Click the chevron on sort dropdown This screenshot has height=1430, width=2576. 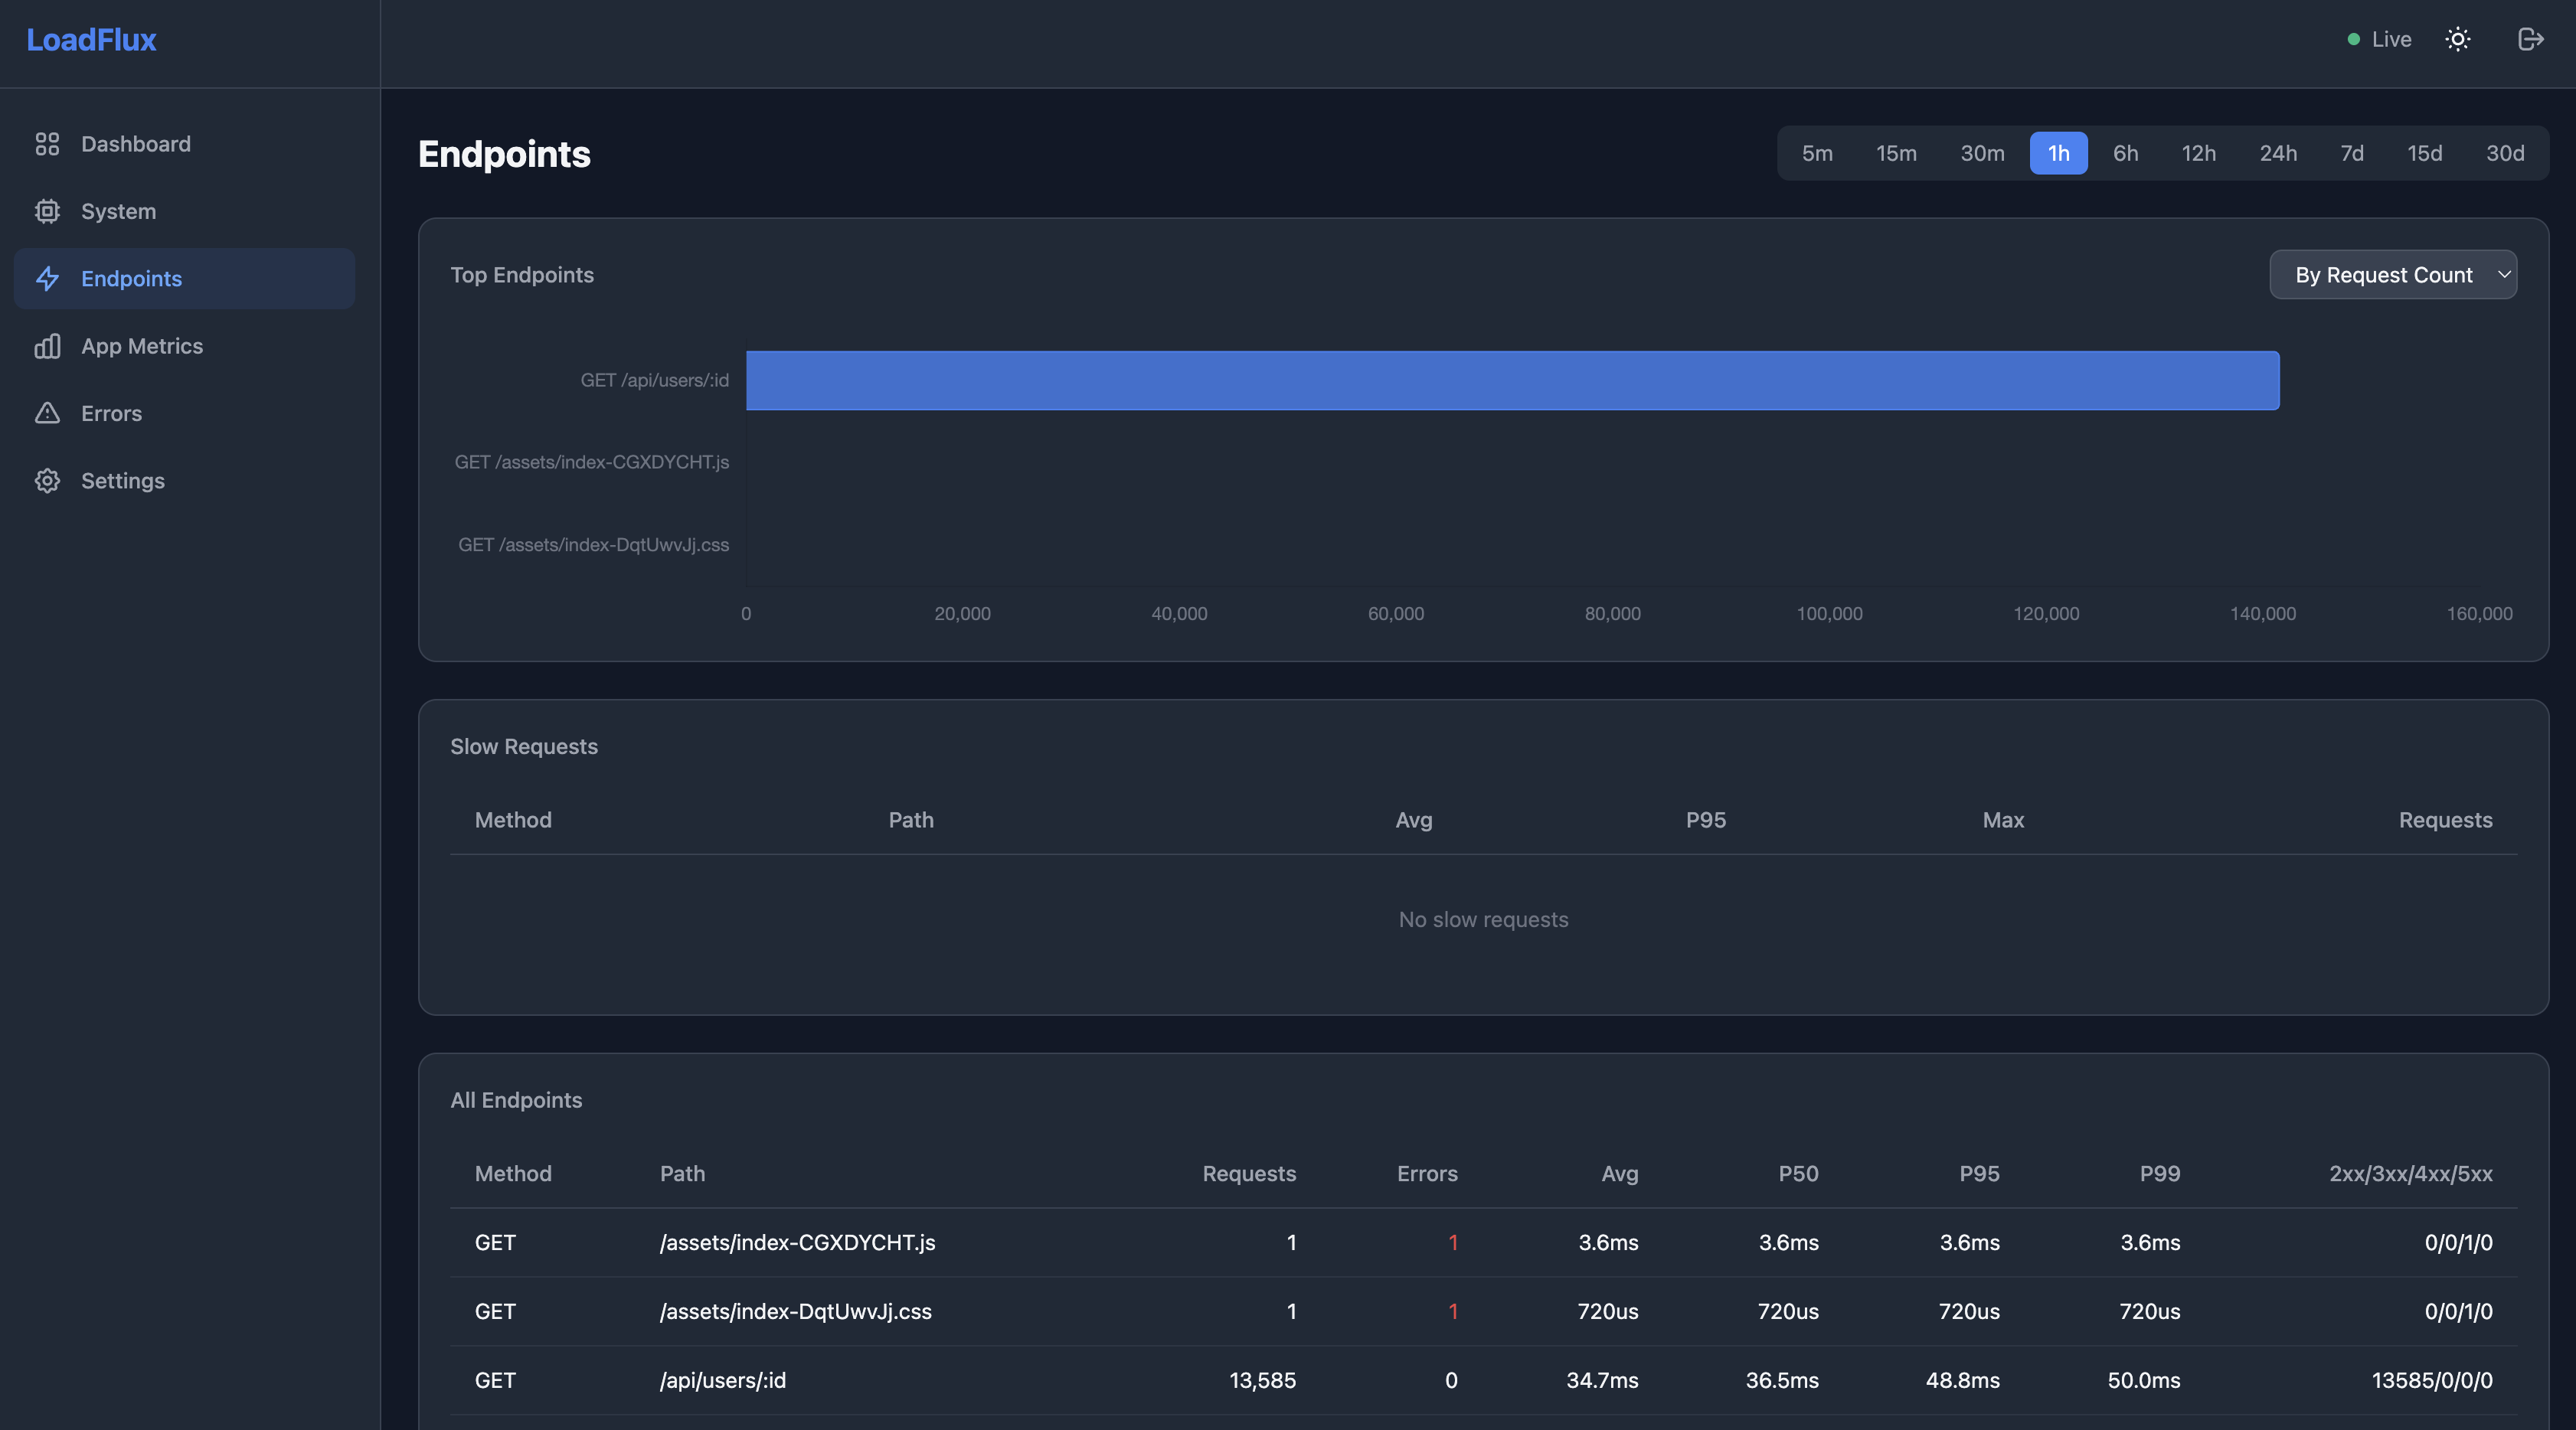point(2503,274)
